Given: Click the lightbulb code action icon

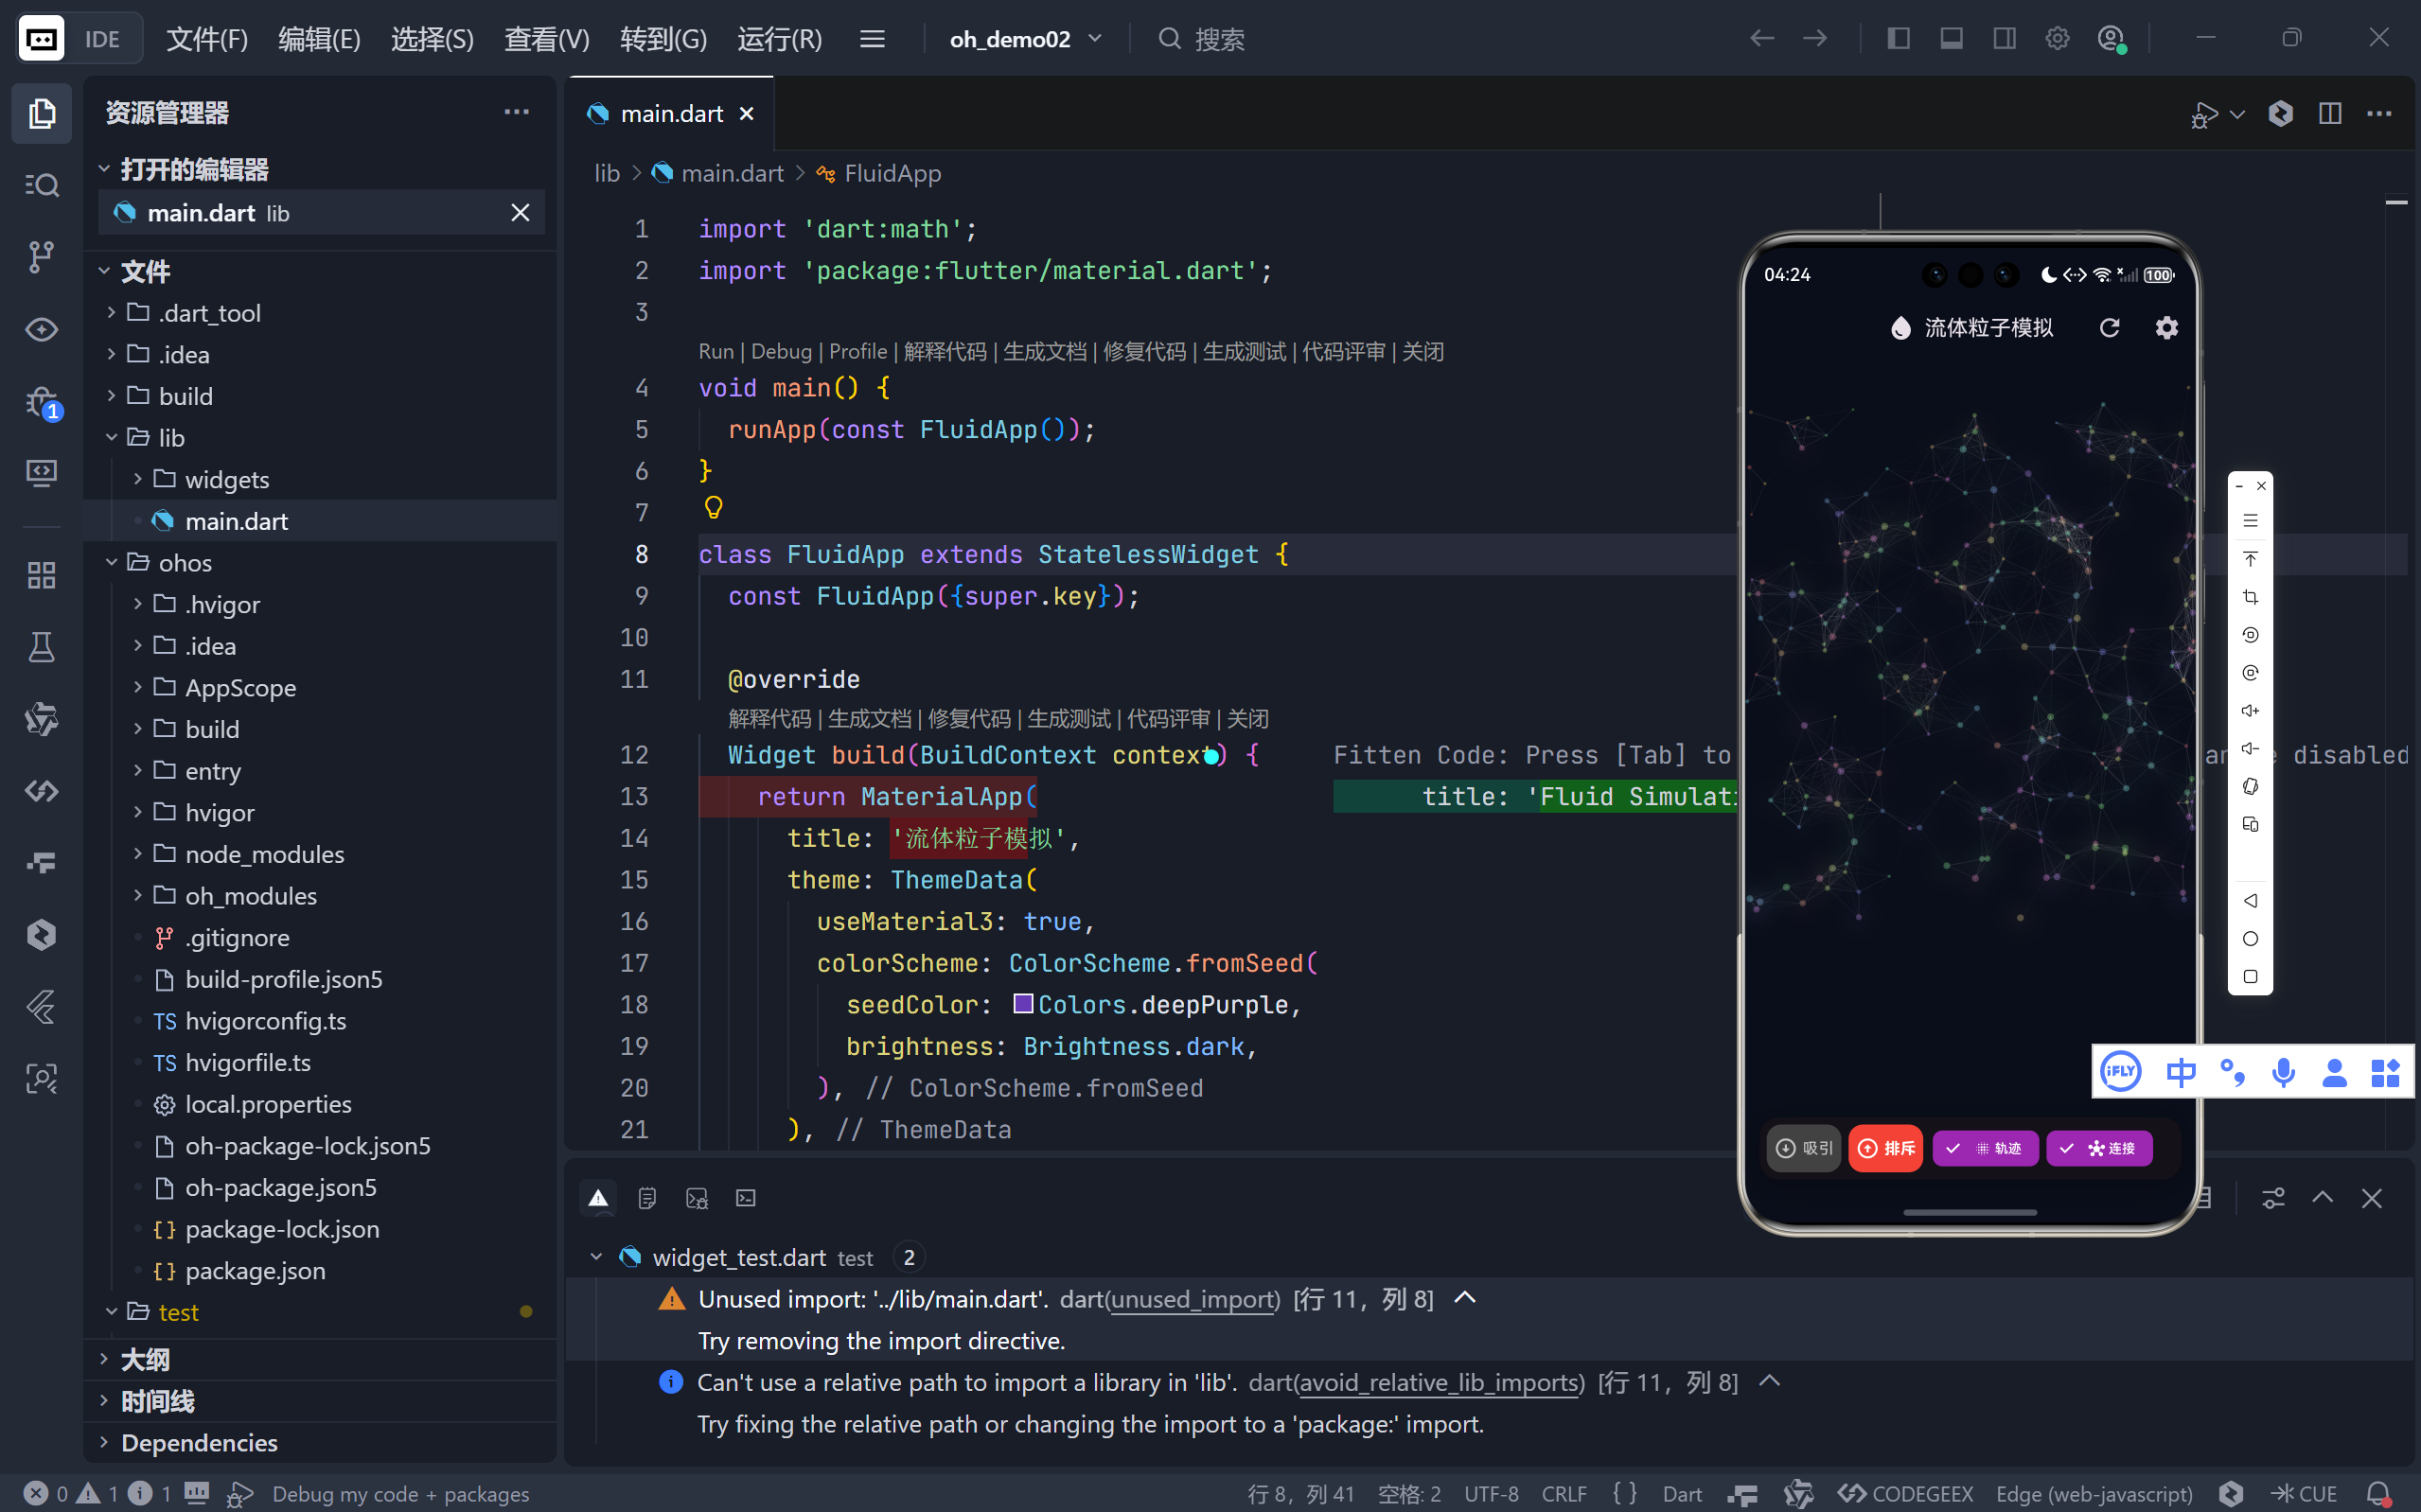Looking at the screenshot, I should coord(713,508).
